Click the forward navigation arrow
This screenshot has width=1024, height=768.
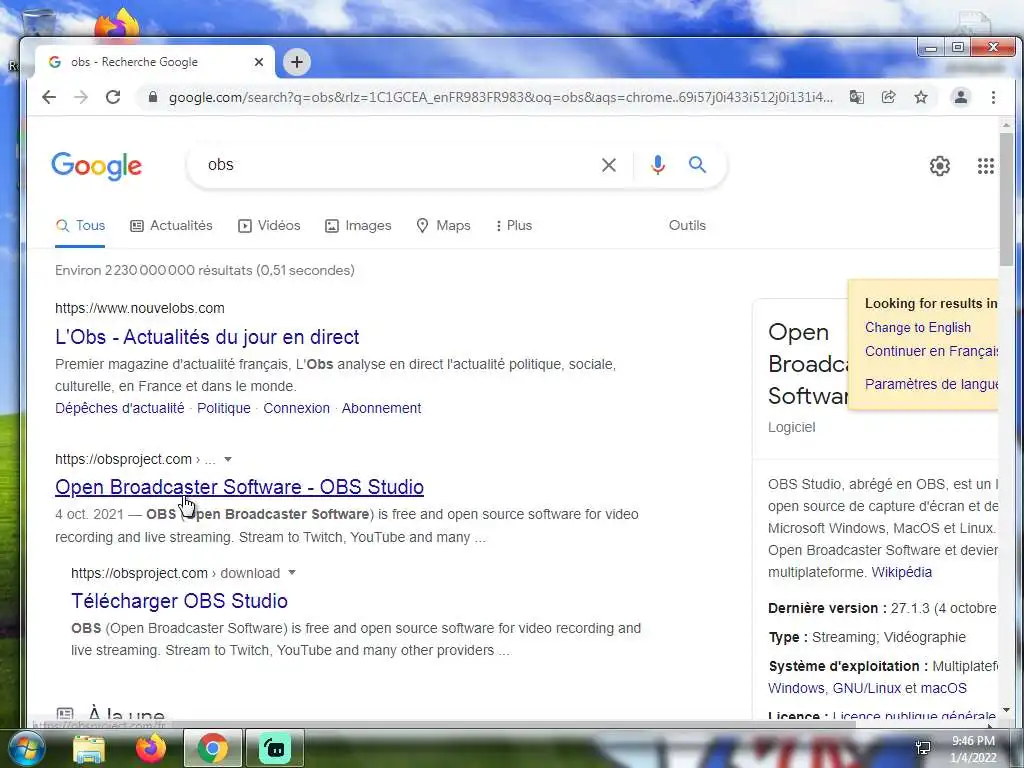tap(80, 97)
